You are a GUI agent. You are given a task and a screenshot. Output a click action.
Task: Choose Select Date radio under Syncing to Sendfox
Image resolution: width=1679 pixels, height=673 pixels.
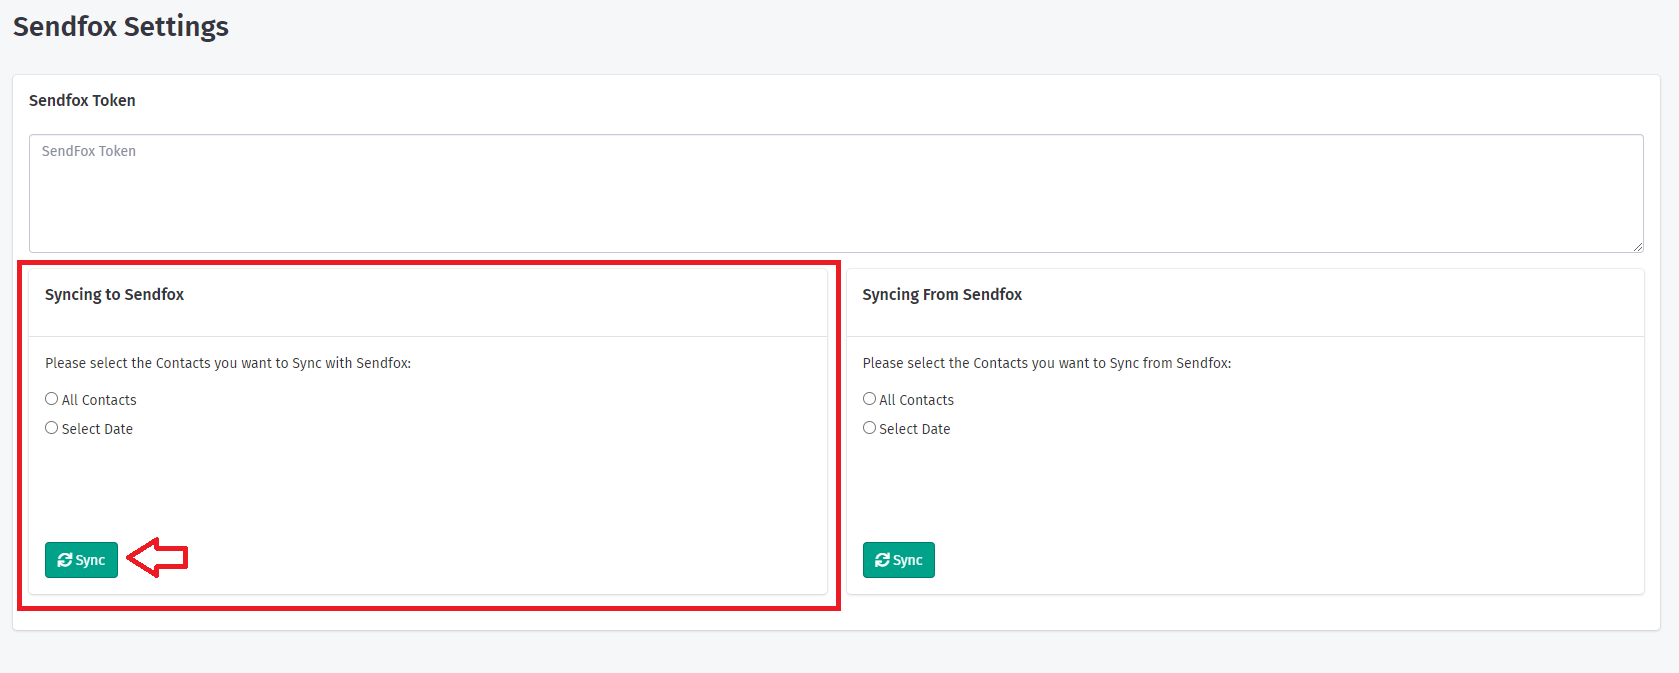(x=52, y=428)
